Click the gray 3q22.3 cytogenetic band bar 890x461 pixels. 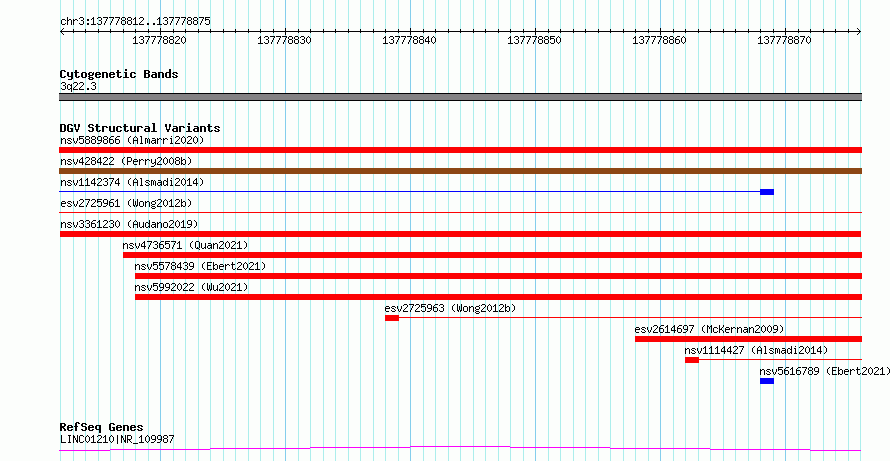point(460,97)
